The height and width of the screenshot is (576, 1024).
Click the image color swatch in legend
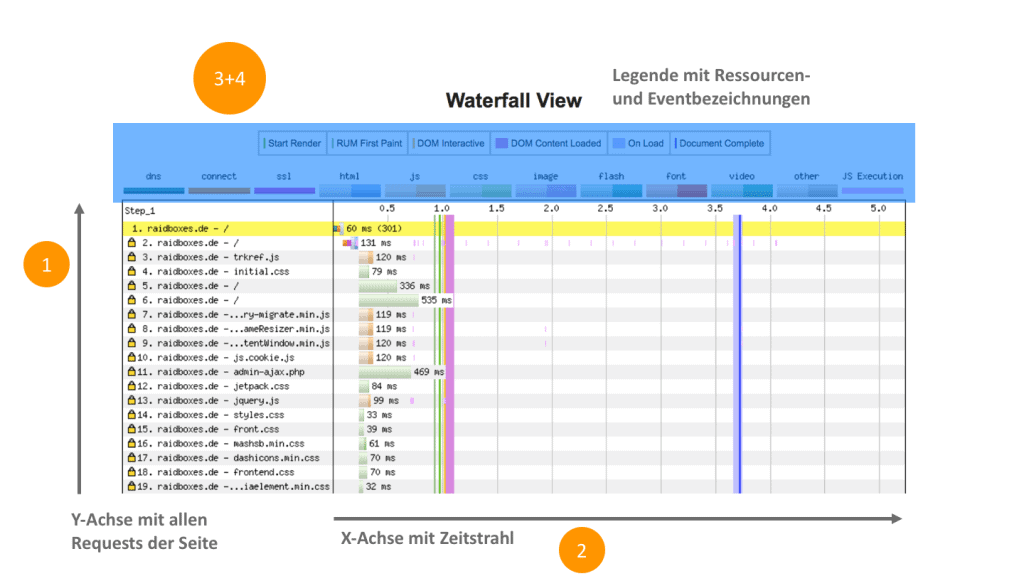(545, 191)
